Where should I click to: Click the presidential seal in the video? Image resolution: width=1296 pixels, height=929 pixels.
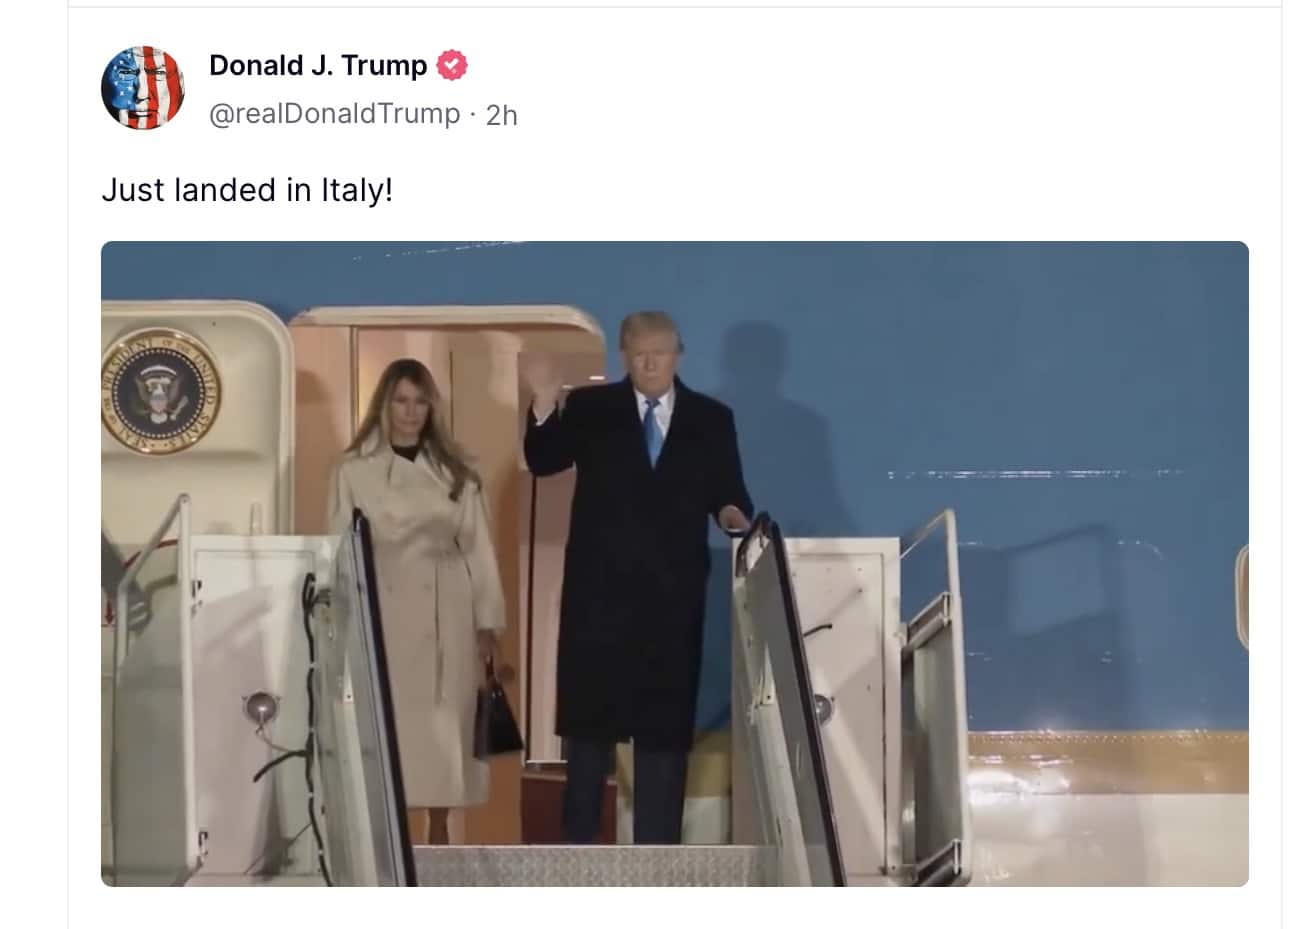pyautogui.click(x=161, y=391)
